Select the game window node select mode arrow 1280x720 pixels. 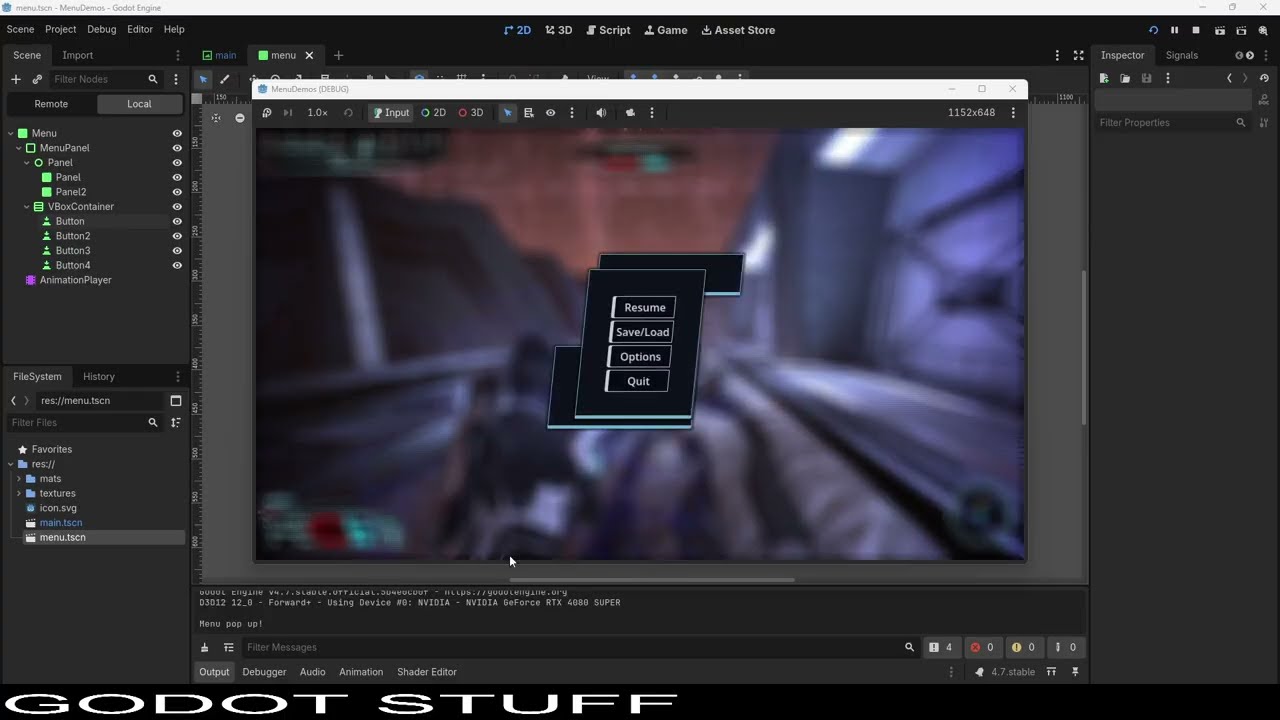pos(507,113)
